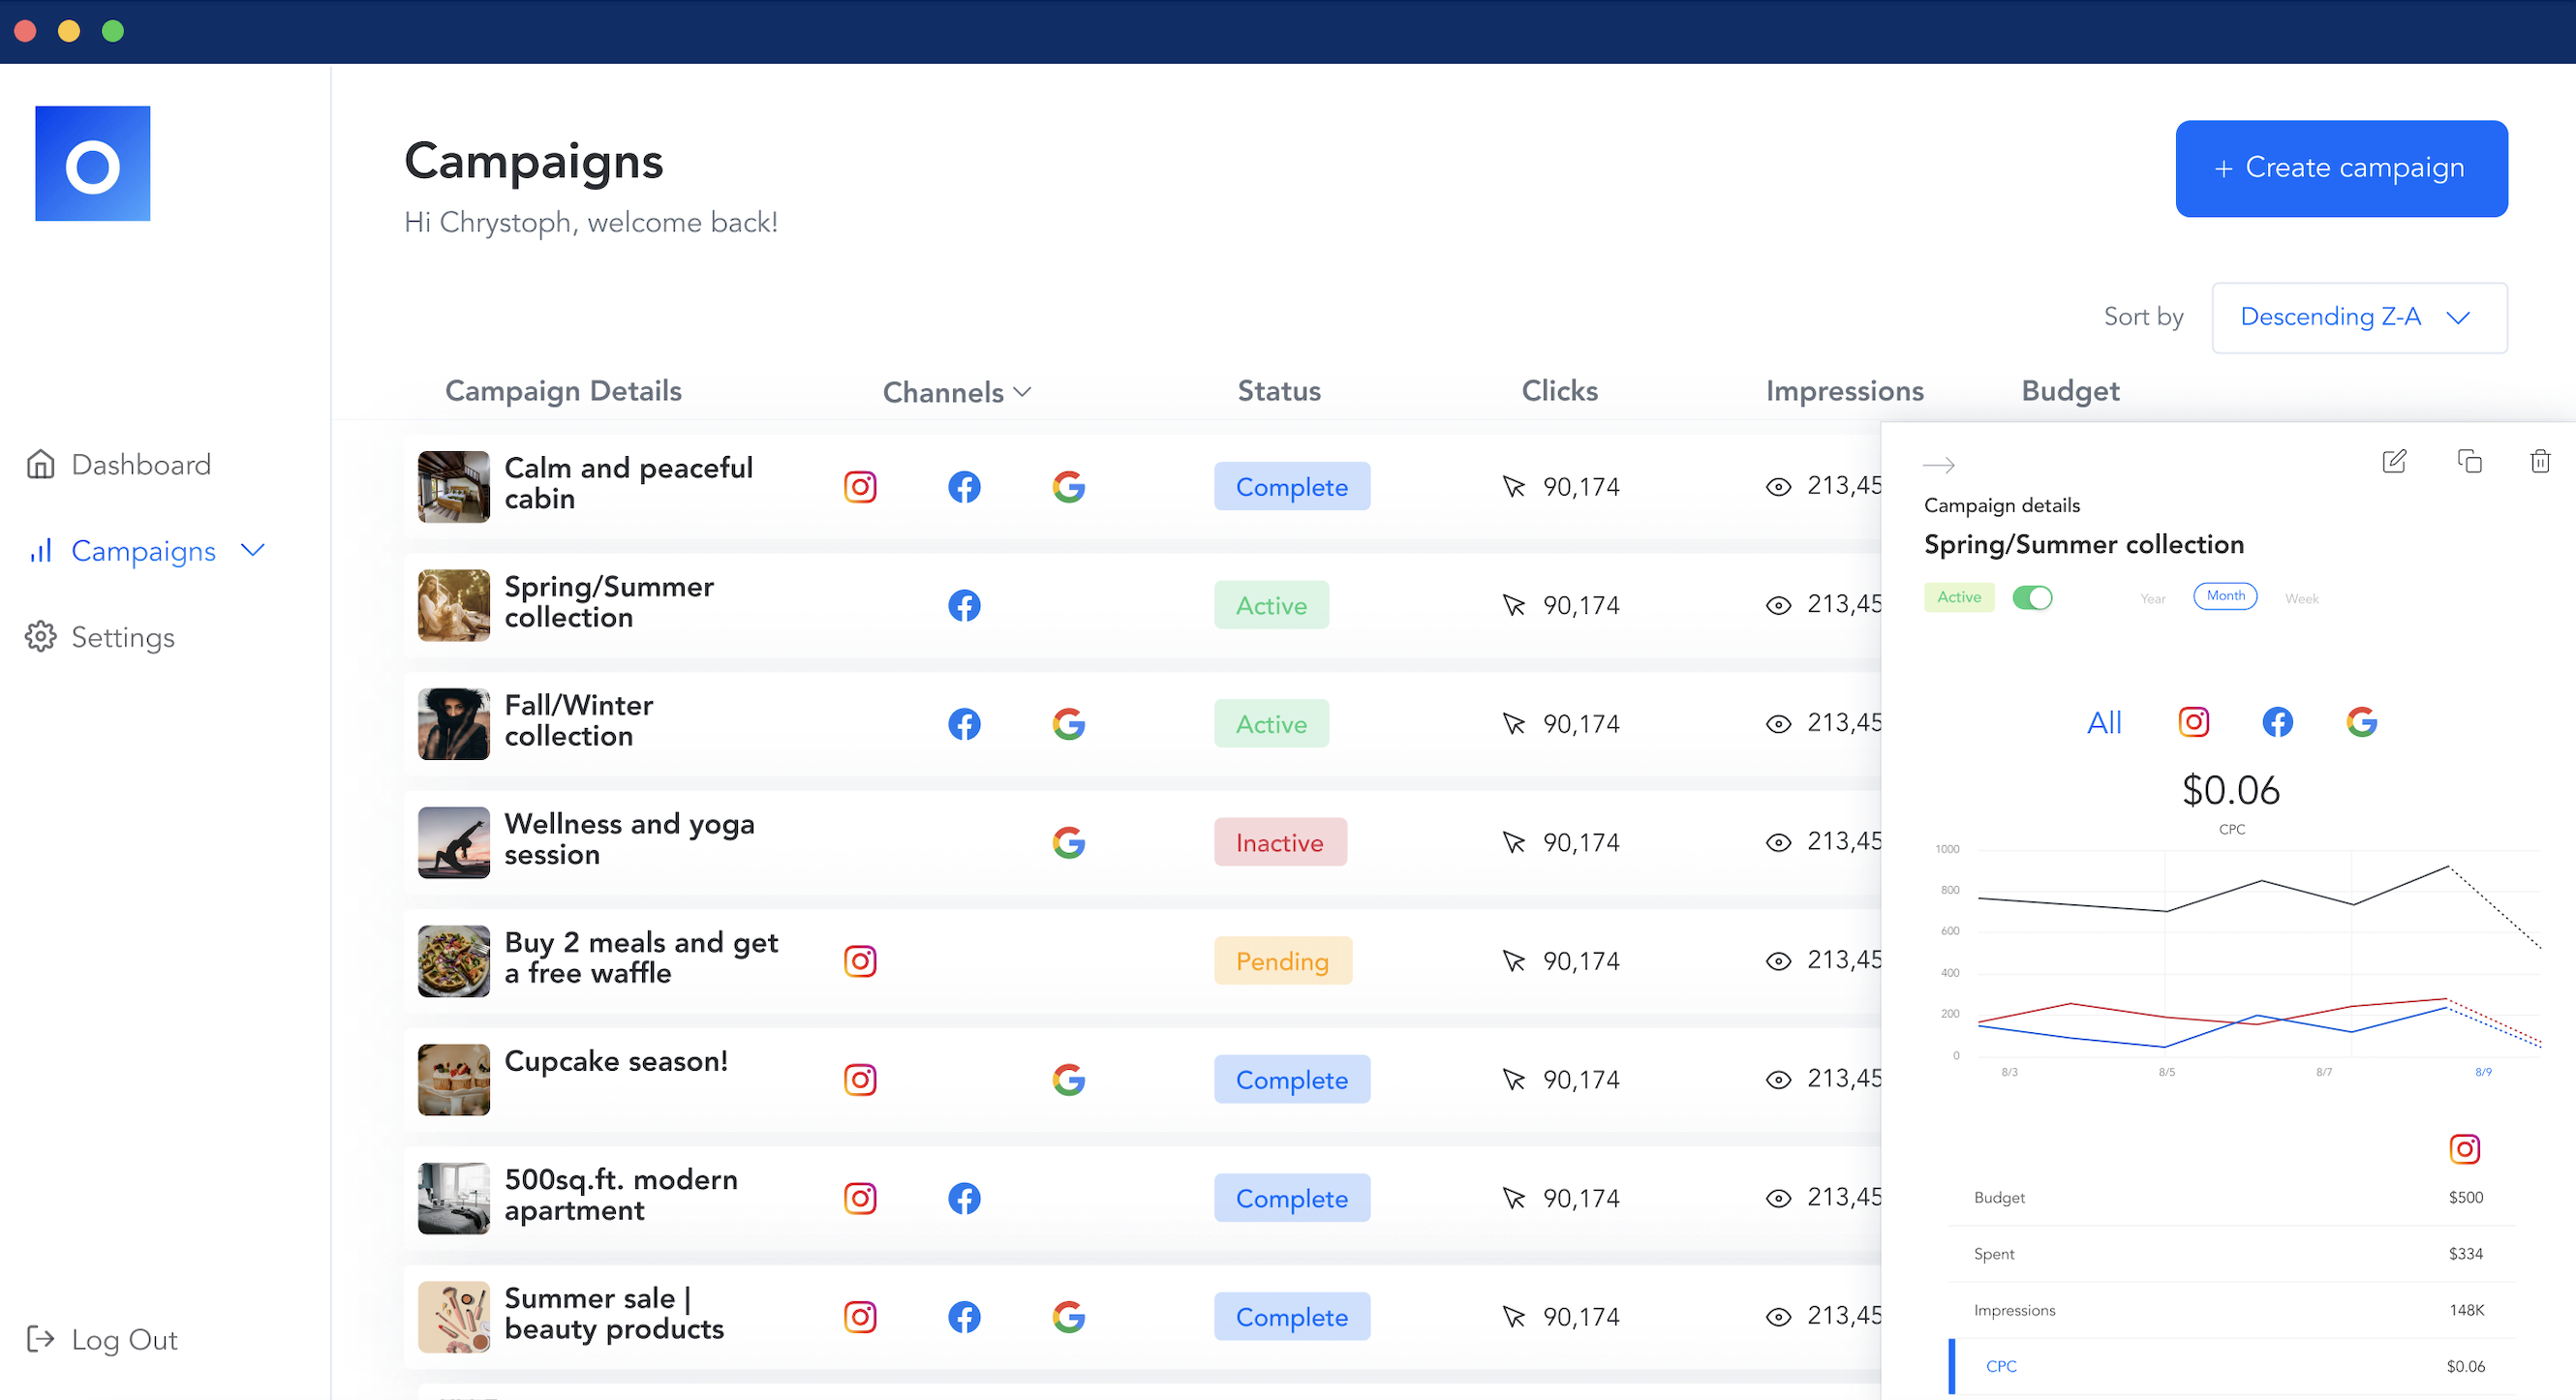Click the Status column header
2576x1400 pixels.
point(1279,391)
